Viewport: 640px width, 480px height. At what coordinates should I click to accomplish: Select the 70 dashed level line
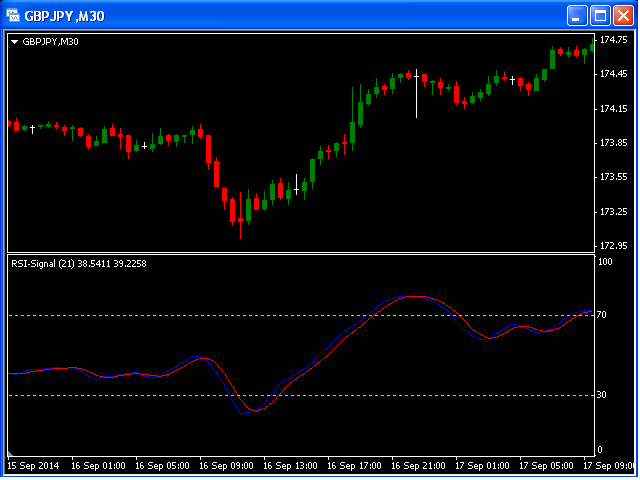click(x=300, y=316)
